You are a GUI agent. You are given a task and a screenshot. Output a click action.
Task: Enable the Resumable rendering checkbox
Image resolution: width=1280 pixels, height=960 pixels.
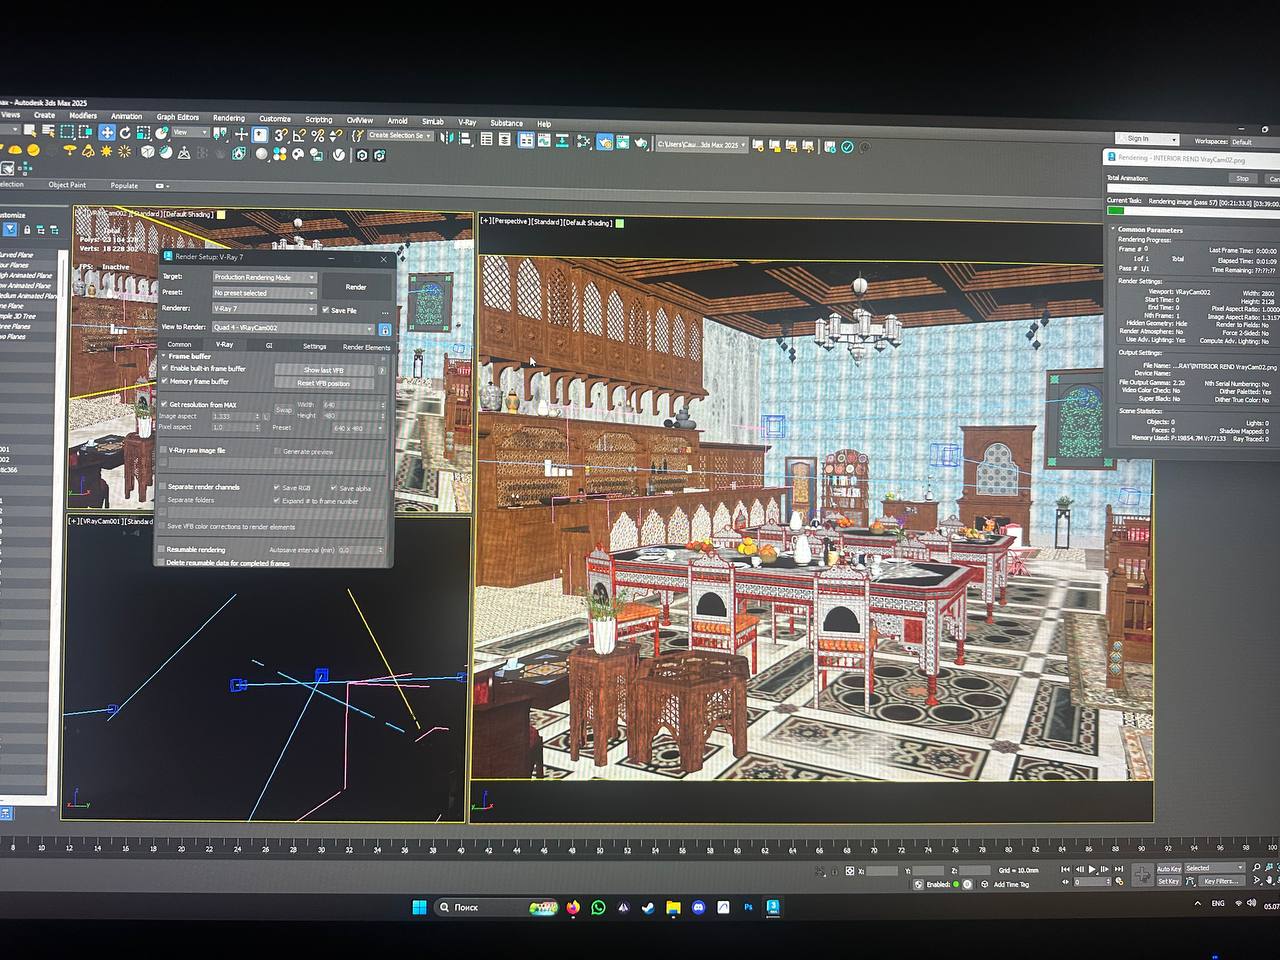click(x=162, y=549)
